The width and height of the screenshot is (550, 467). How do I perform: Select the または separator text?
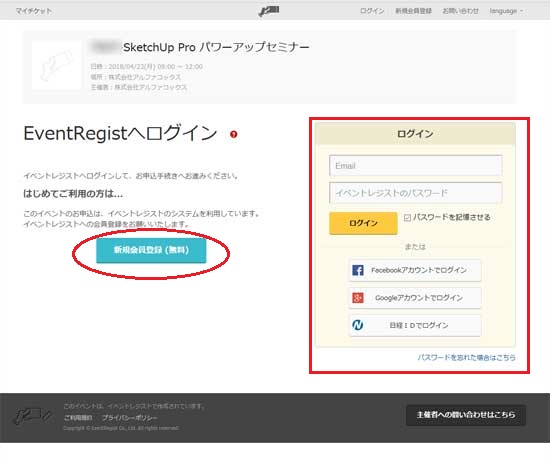pos(415,247)
